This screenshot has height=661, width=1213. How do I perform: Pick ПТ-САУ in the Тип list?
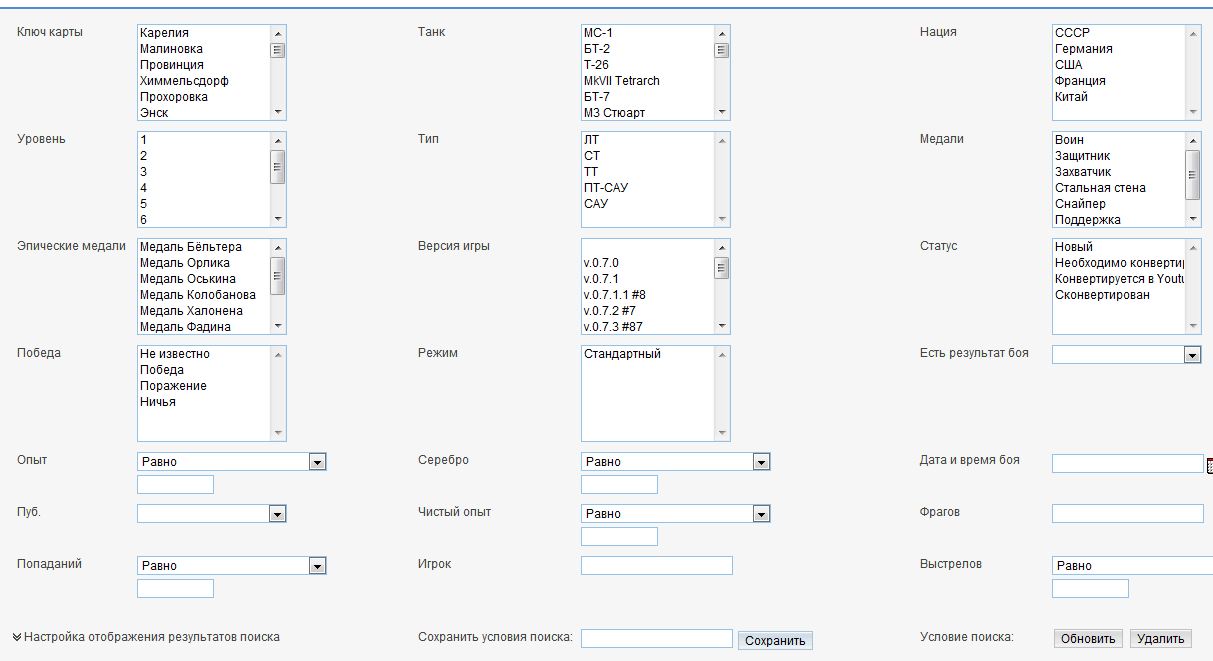pos(606,188)
